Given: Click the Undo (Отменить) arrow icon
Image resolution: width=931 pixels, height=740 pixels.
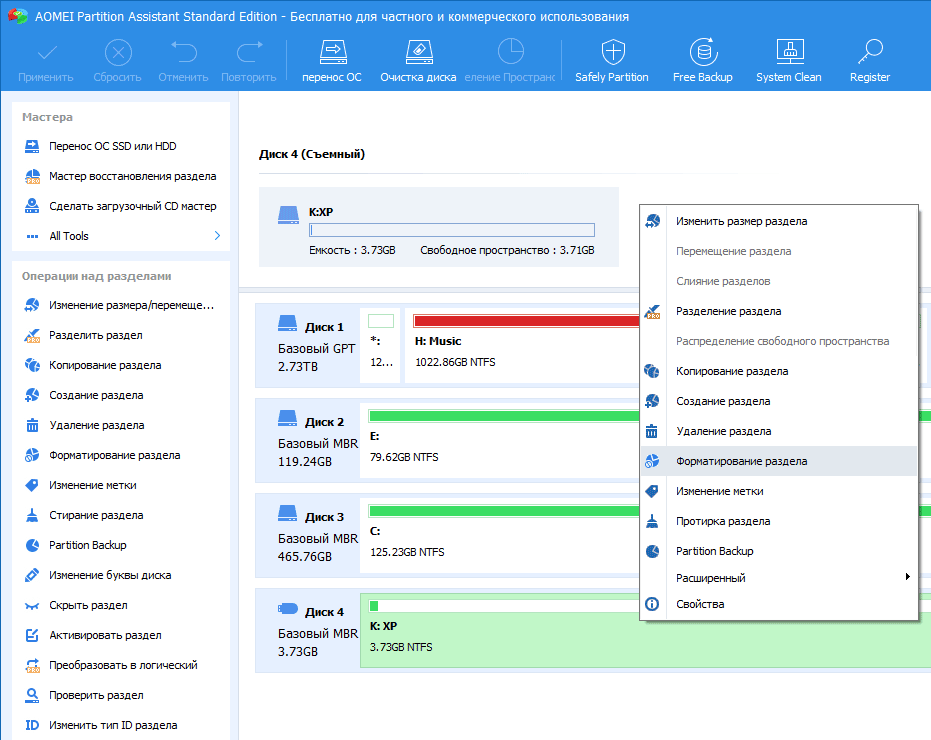Looking at the screenshot, I should pos(183,52).
